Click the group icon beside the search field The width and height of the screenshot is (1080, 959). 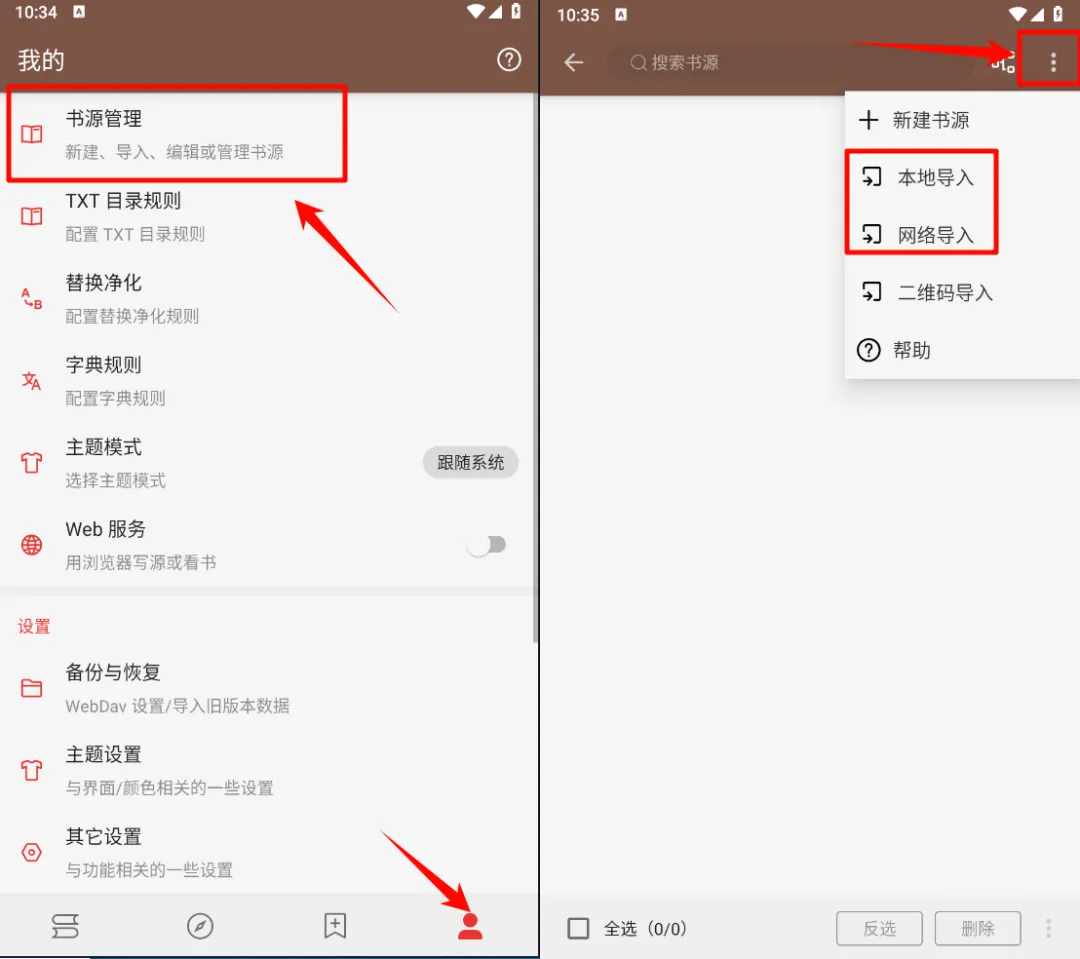[1003, 63]
